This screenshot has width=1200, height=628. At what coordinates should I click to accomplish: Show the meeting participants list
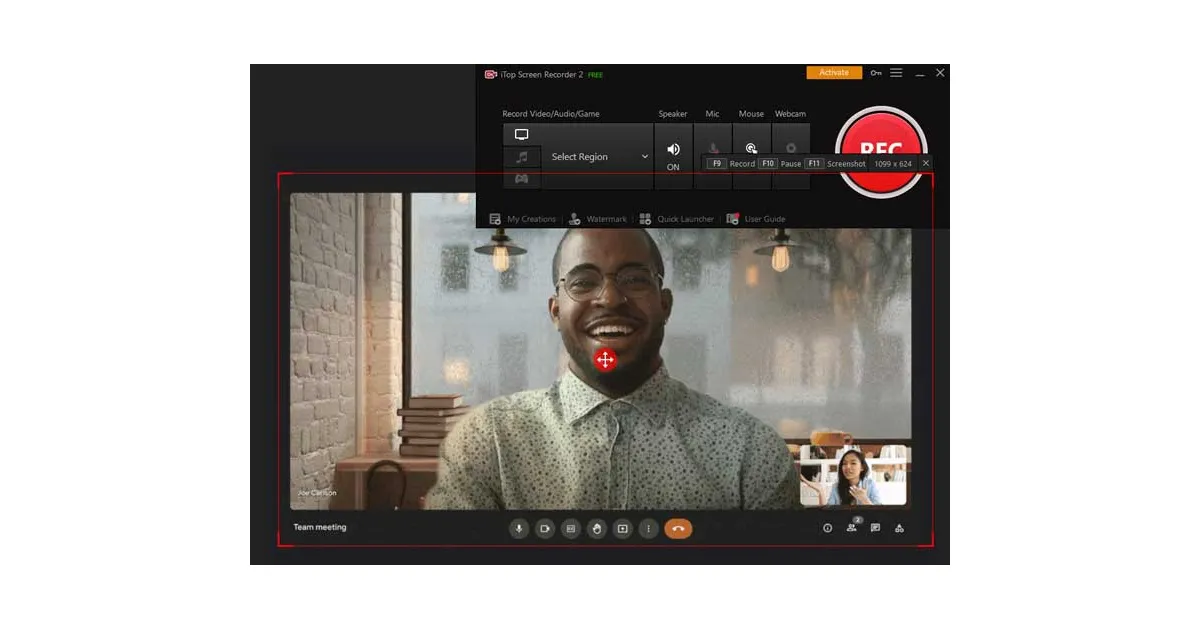851,528
